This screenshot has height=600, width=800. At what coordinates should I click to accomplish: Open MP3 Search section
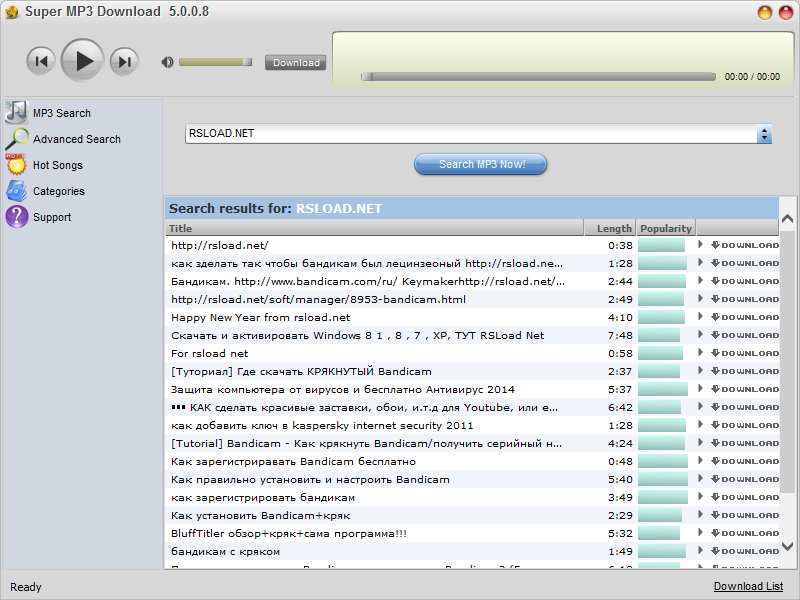(62, 113)
